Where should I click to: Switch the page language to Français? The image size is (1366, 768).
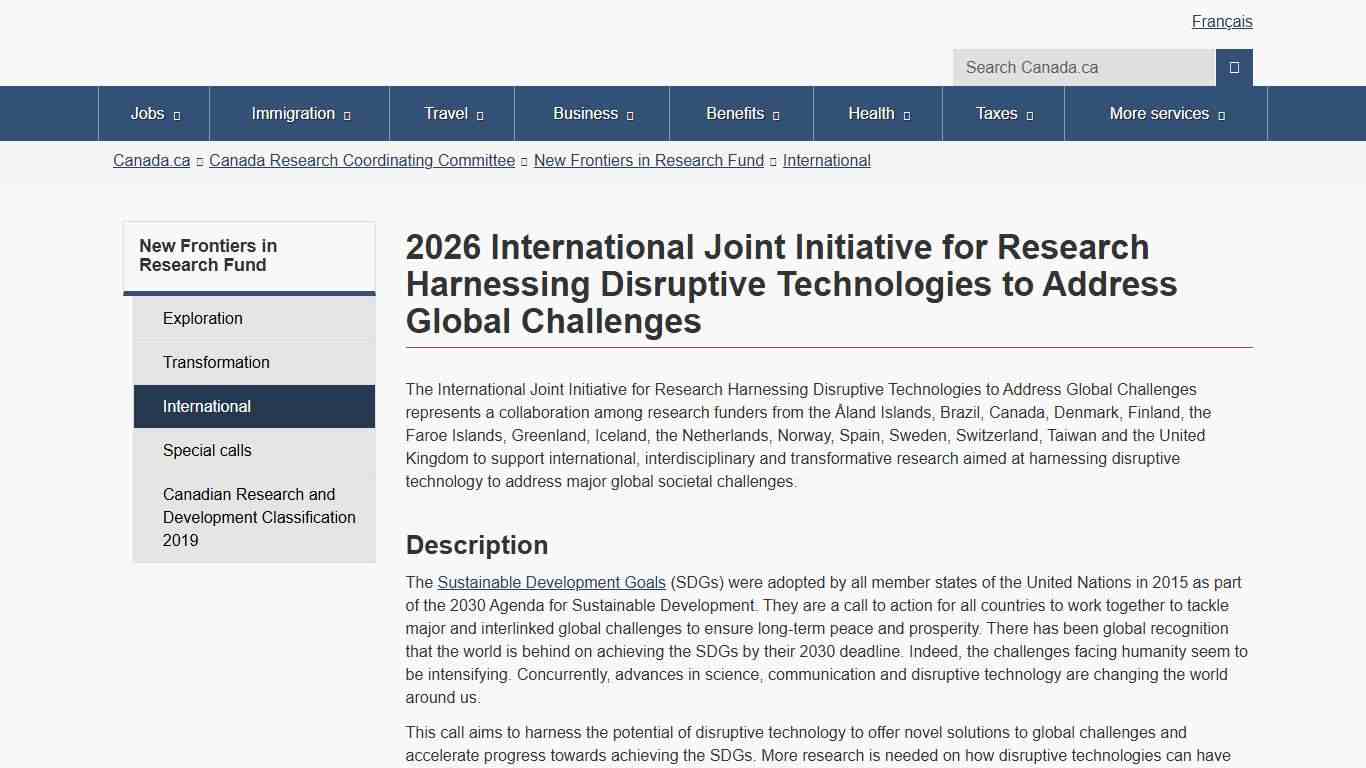click(1222, 21)
